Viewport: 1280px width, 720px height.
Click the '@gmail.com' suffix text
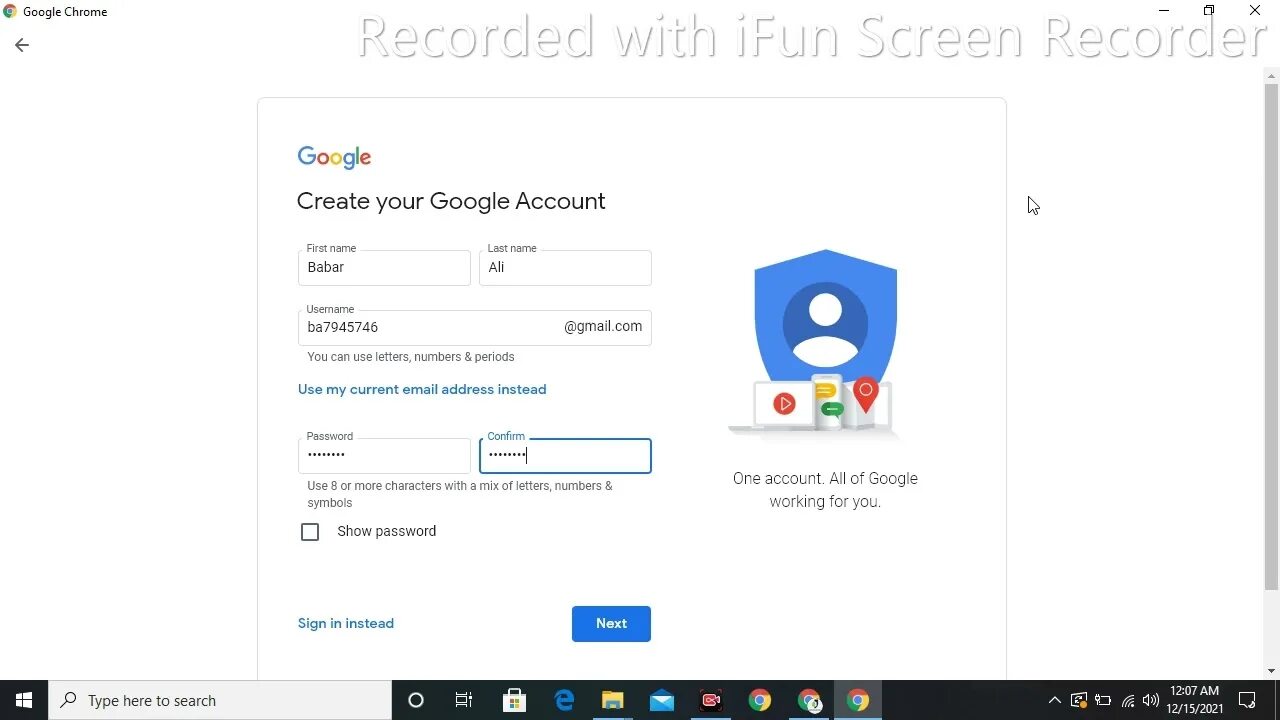pyautogui.click(x=603, y=326)
